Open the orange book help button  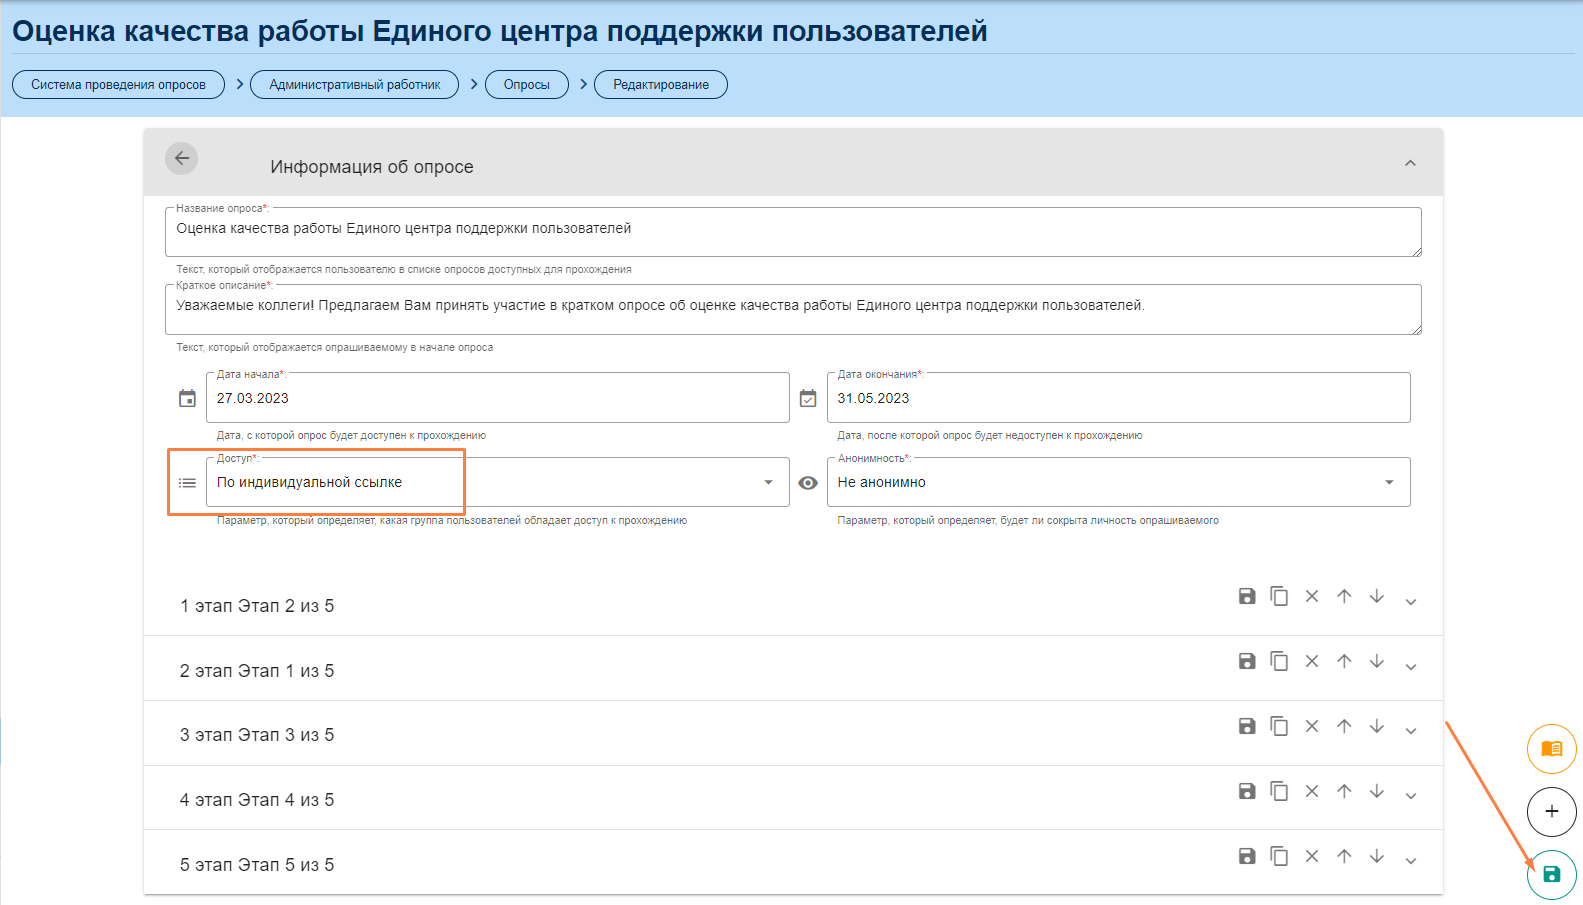pyautogui.click(x=1551, y=749)
